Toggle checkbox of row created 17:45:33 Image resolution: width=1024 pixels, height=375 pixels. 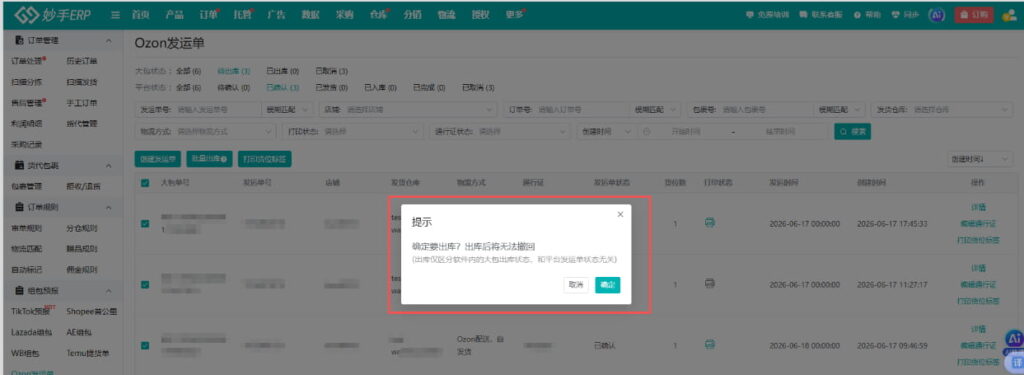(x=145, y=223)
